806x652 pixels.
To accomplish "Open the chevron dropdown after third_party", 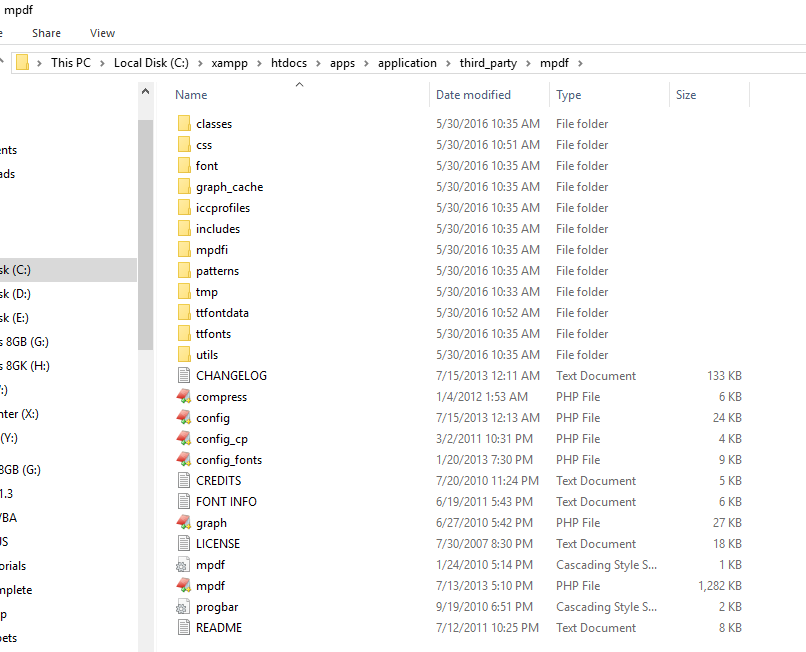I will 528,63.
